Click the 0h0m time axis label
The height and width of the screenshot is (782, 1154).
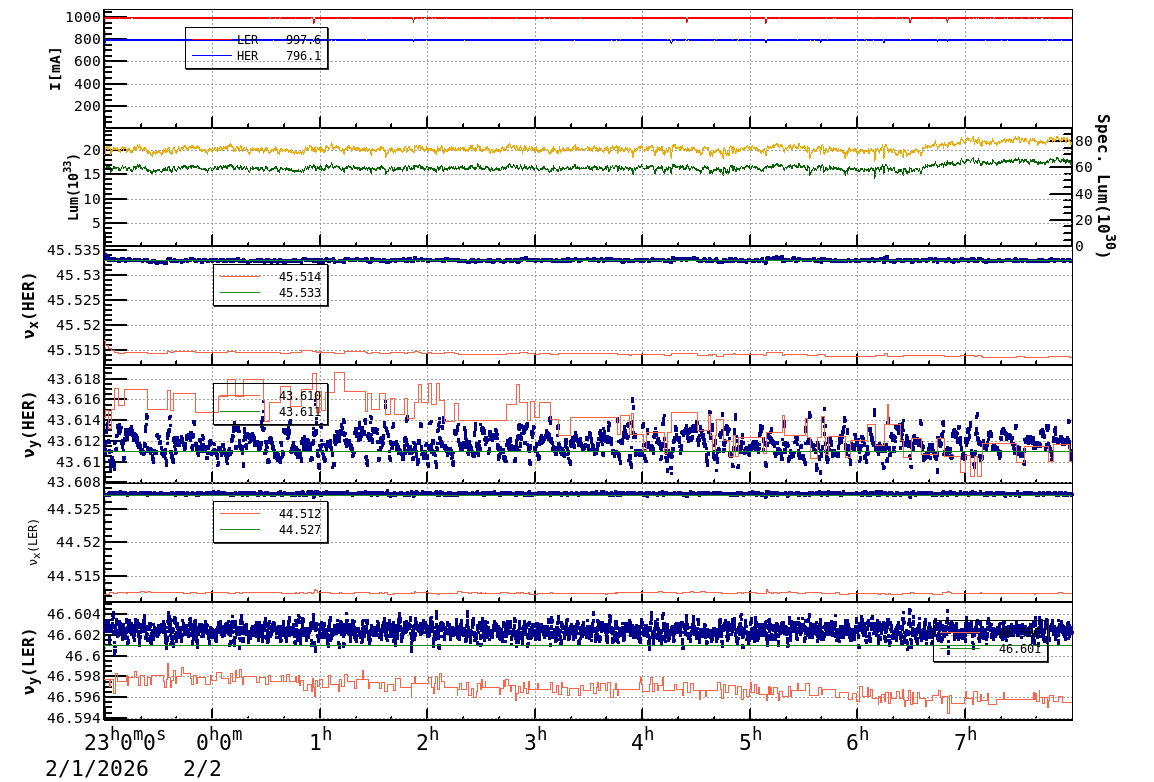click(219, 739)
